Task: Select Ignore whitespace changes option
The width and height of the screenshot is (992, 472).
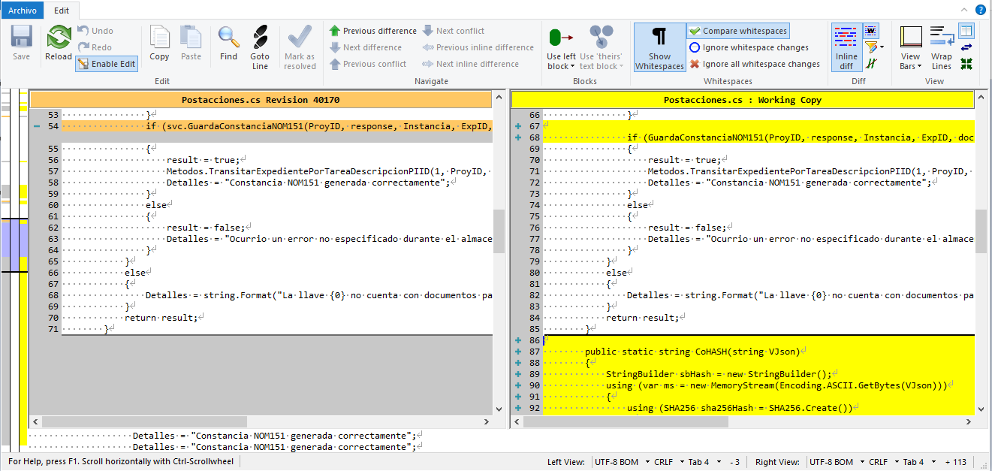Action: pyautogui.click(x=748, y=47)
